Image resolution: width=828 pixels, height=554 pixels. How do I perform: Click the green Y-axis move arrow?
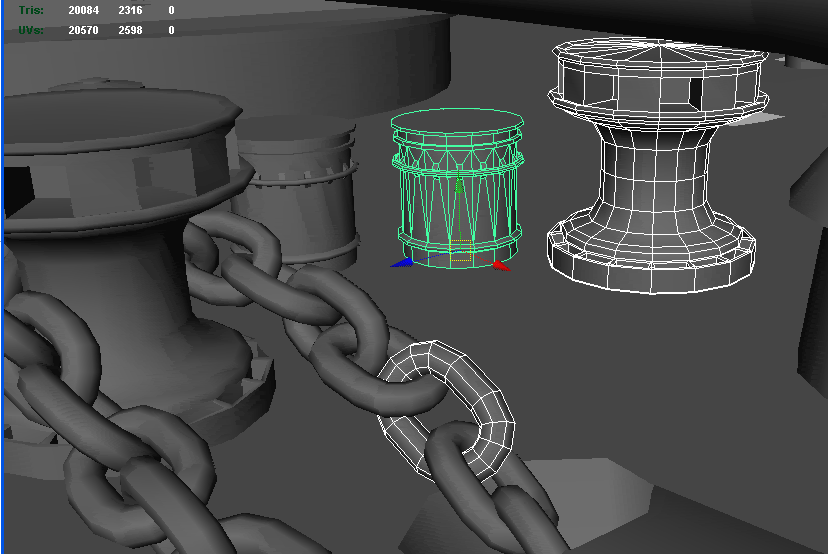459,186
